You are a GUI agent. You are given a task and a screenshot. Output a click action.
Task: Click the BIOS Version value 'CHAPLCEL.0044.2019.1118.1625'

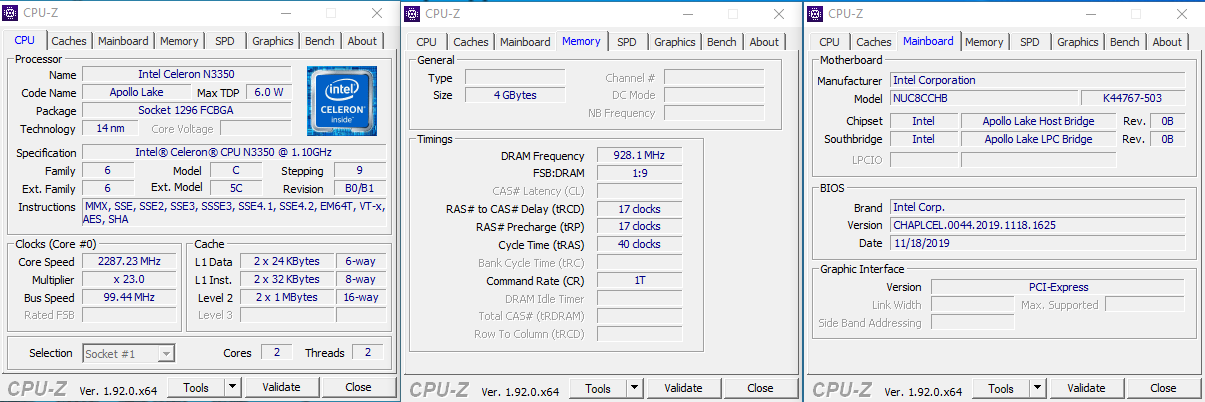pyautogui.click(x=1038, y=225)
